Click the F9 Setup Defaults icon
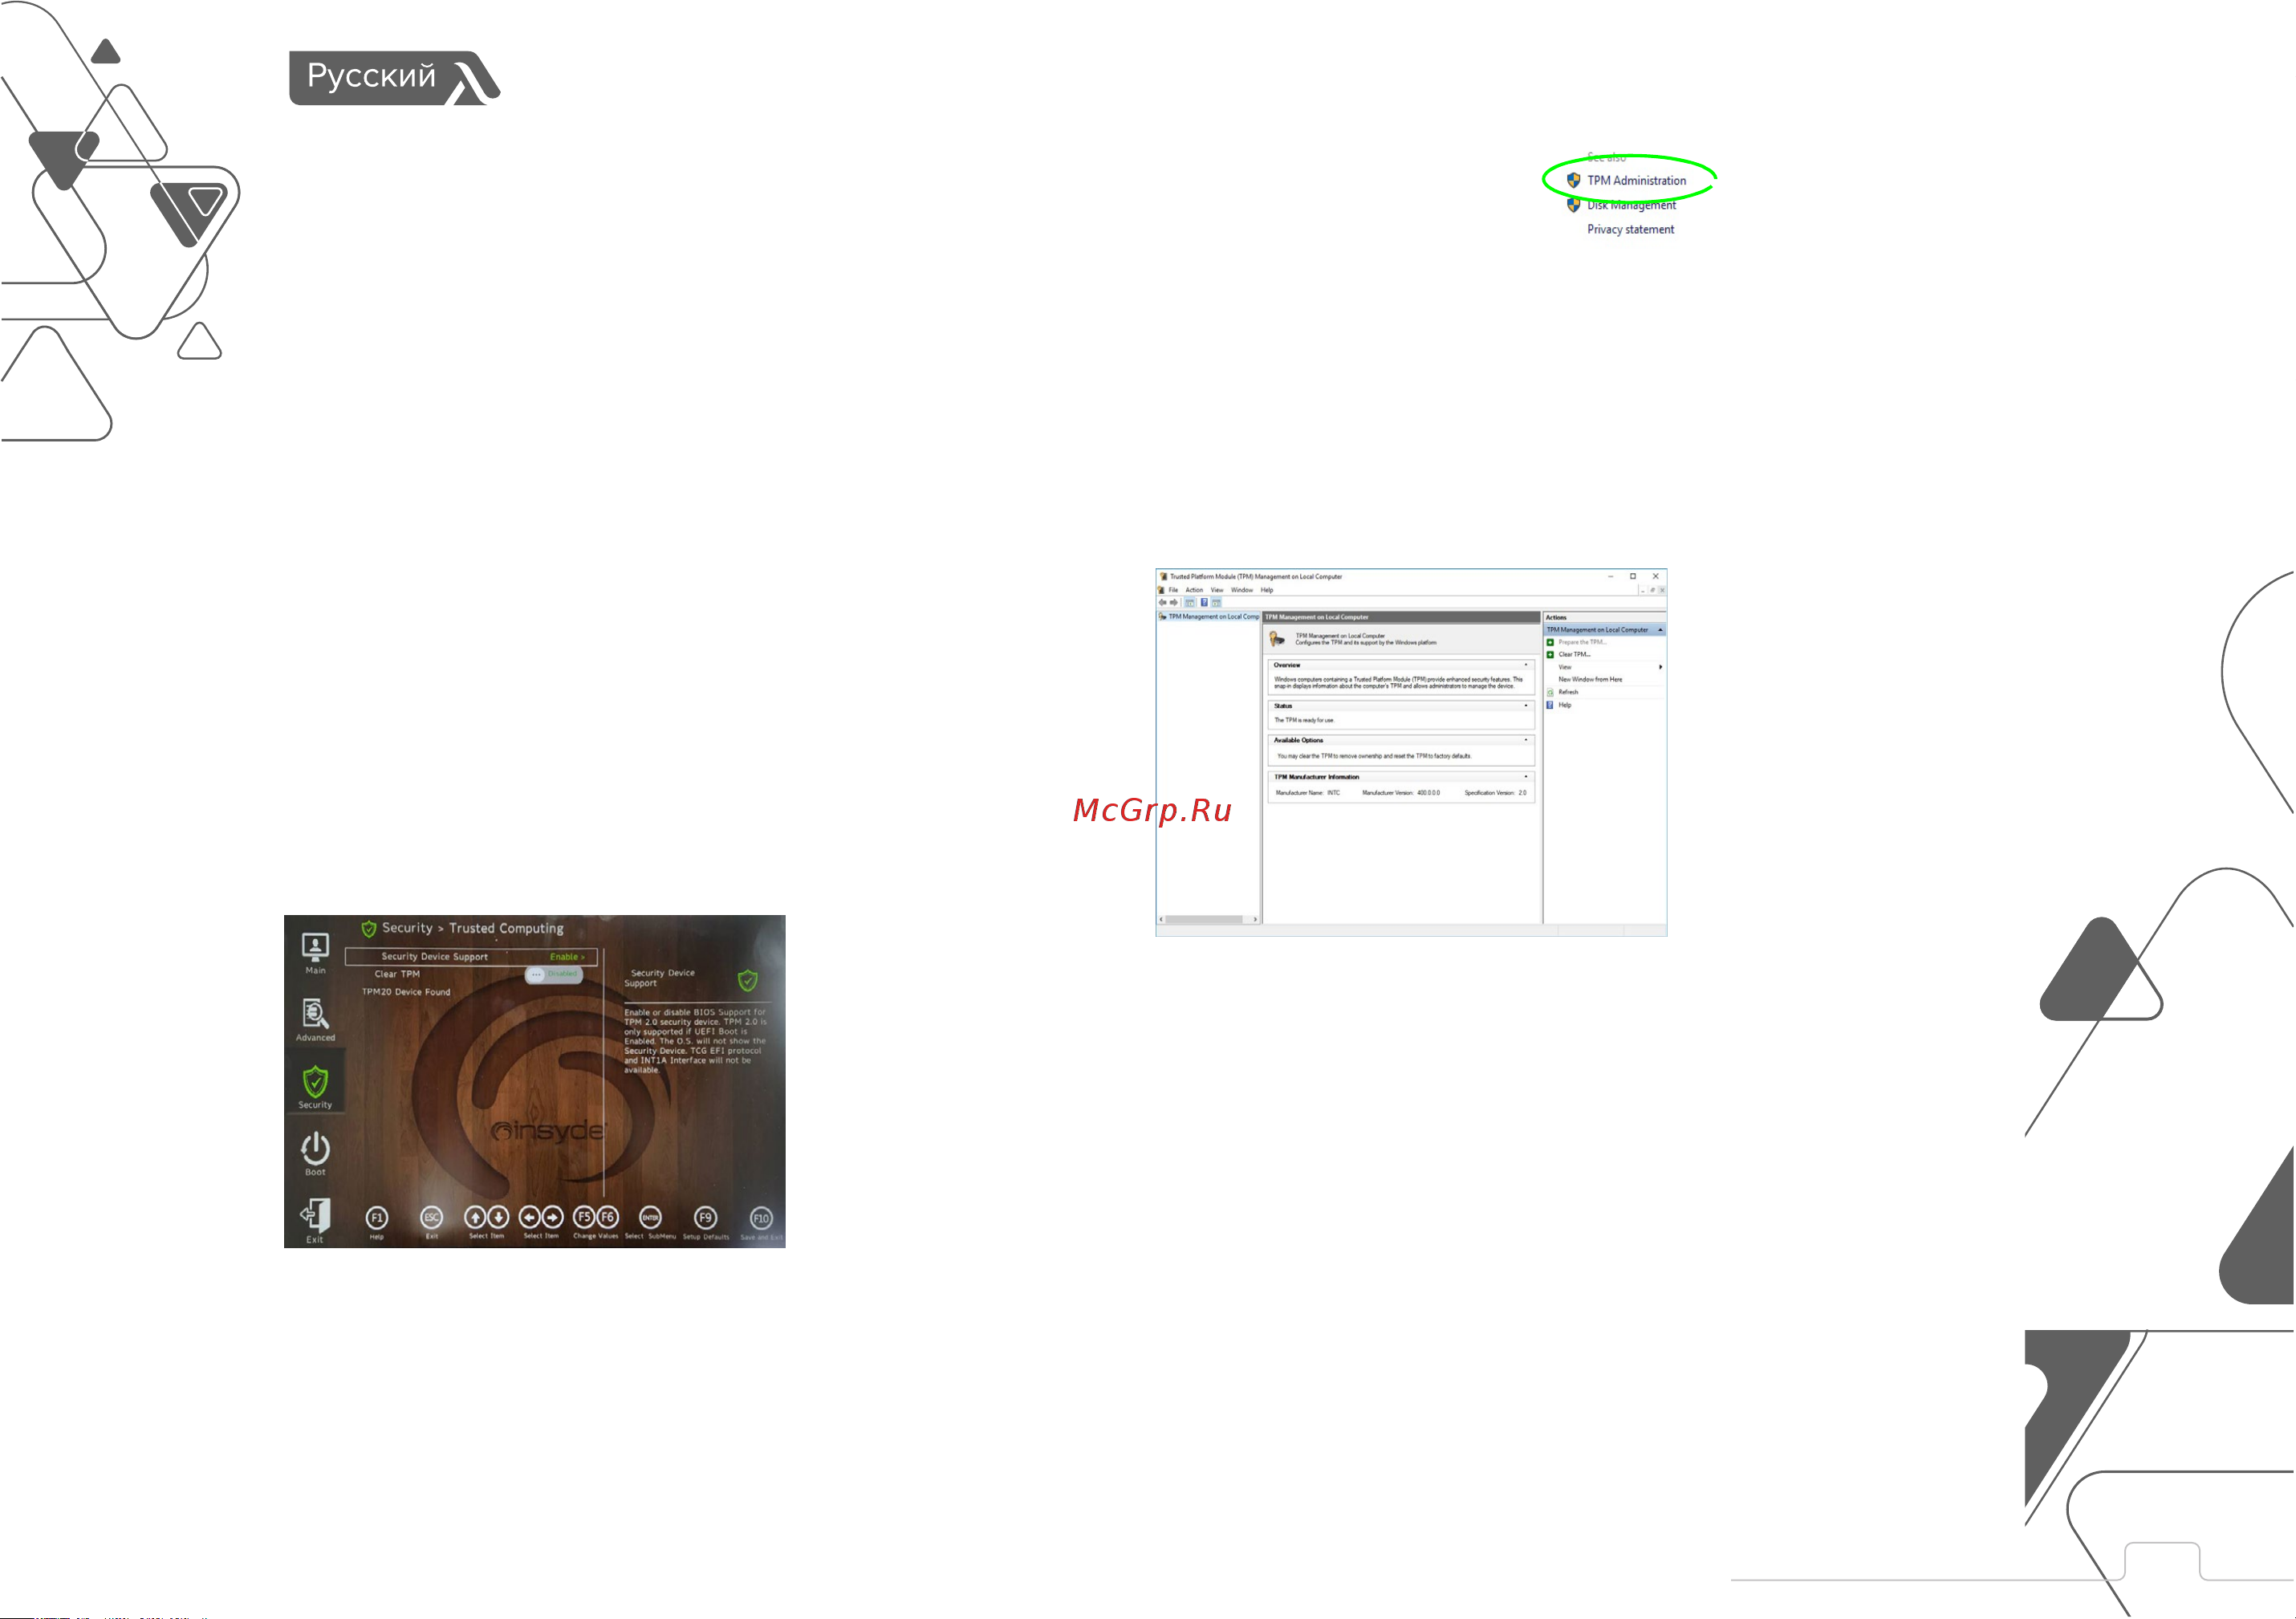2296x1619 pixels. (706, 1218)
